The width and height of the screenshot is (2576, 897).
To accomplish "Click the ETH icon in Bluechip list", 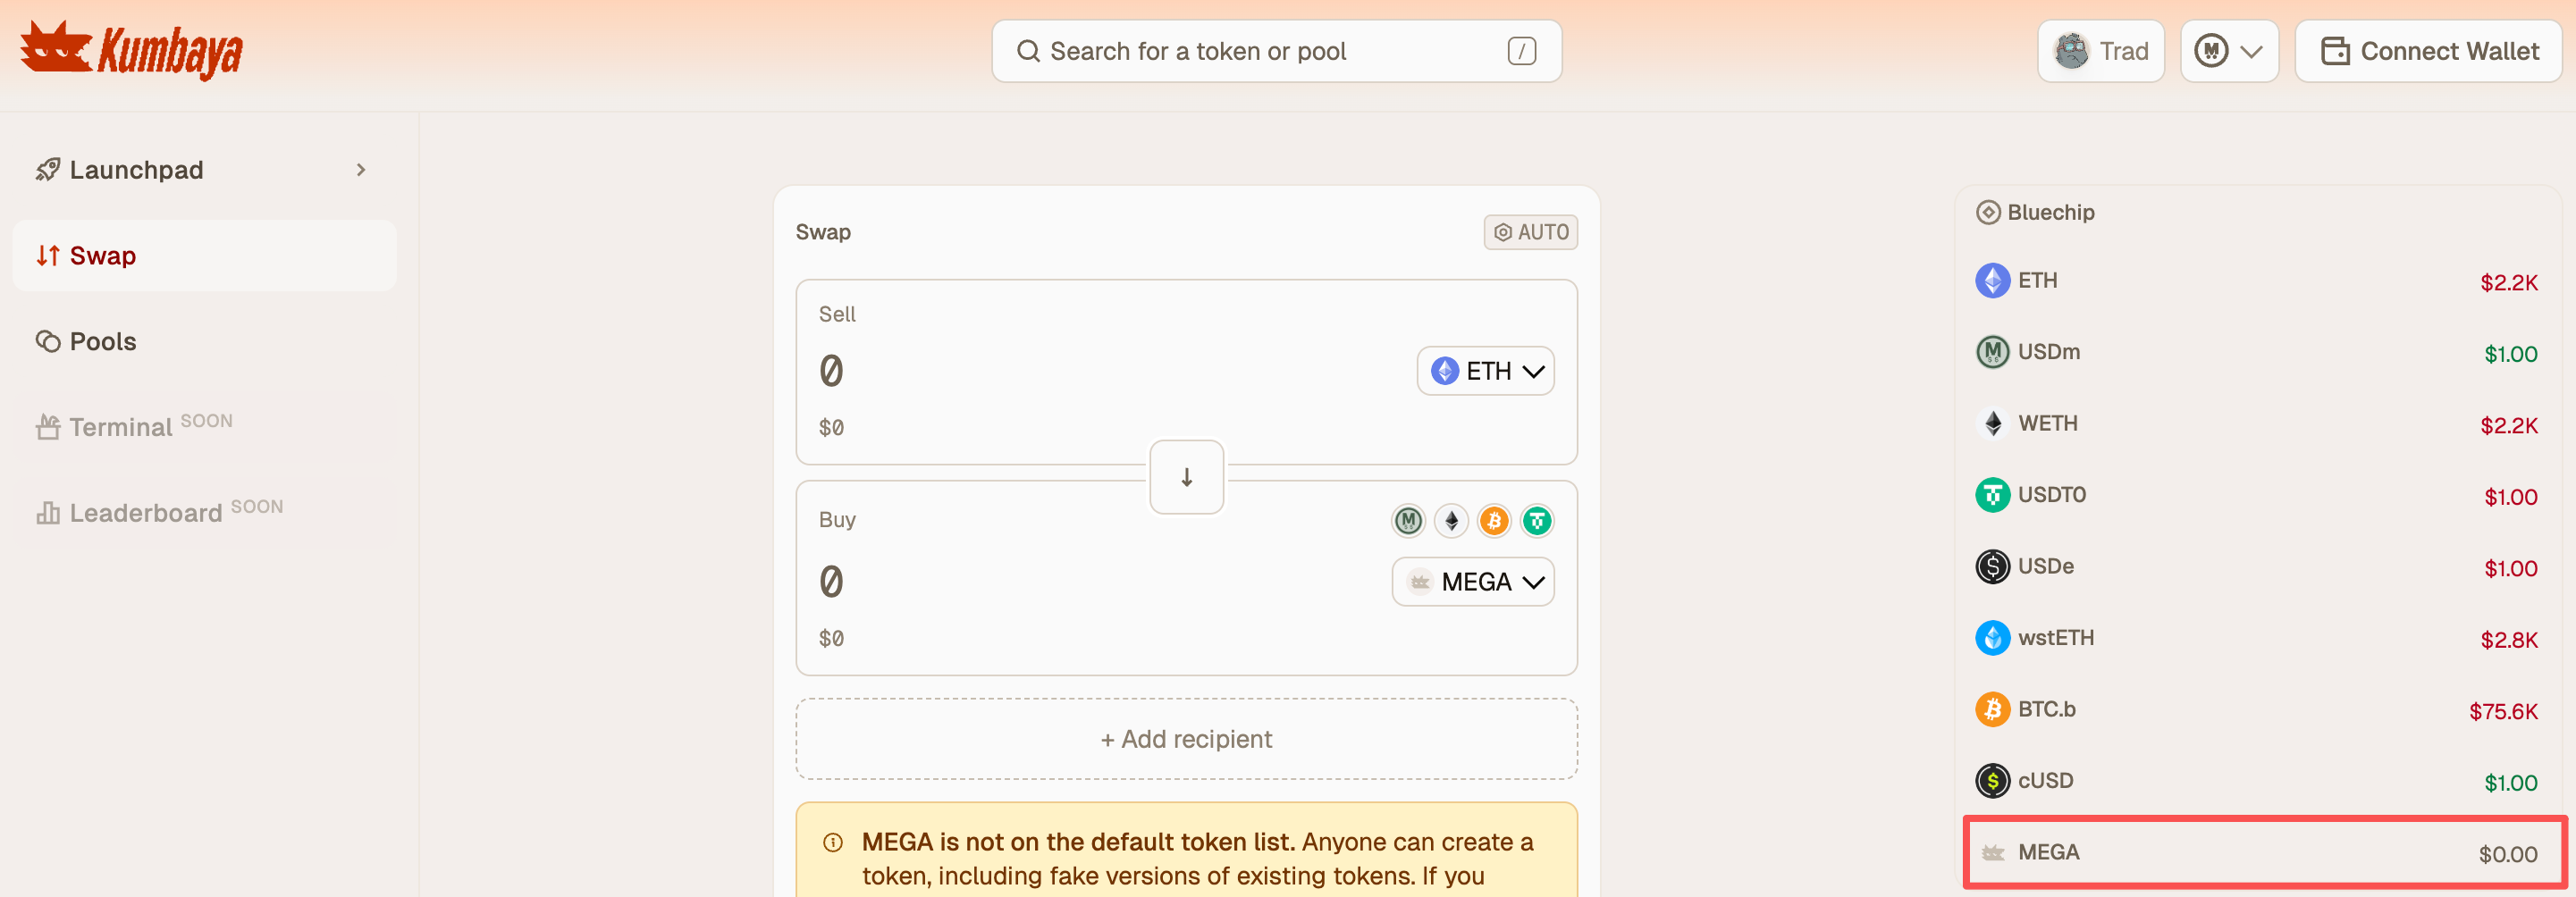I will (1992, 281).
